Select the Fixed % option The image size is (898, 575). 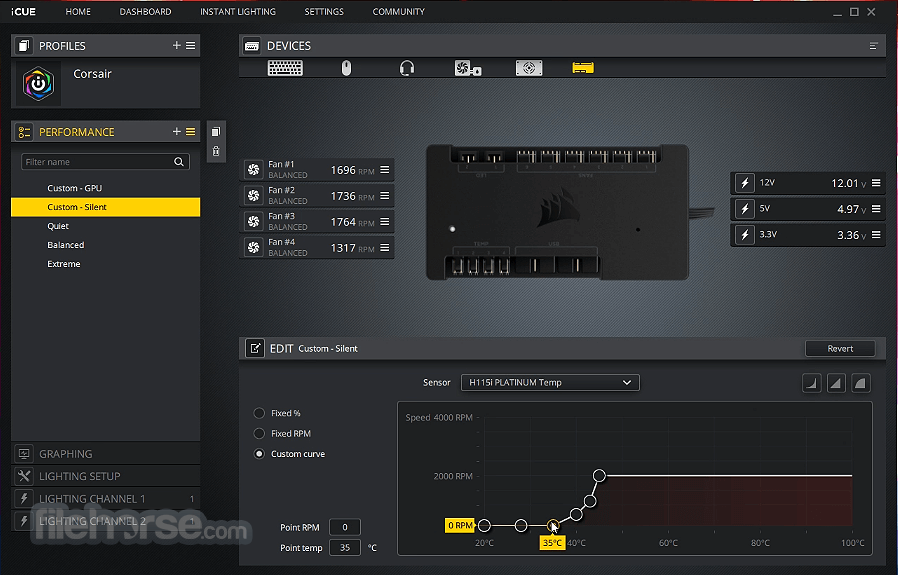tap(259, 413)
